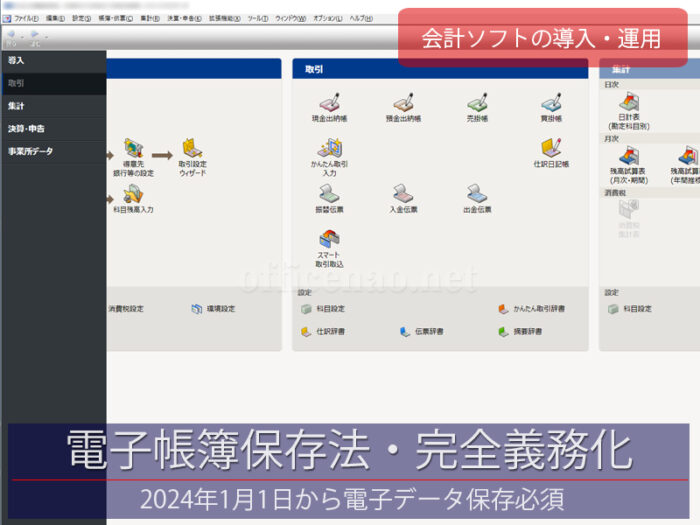Open the 仕訳辞書 journal dictionary
The width and height of the screenshot is (700, 525).
323,331
